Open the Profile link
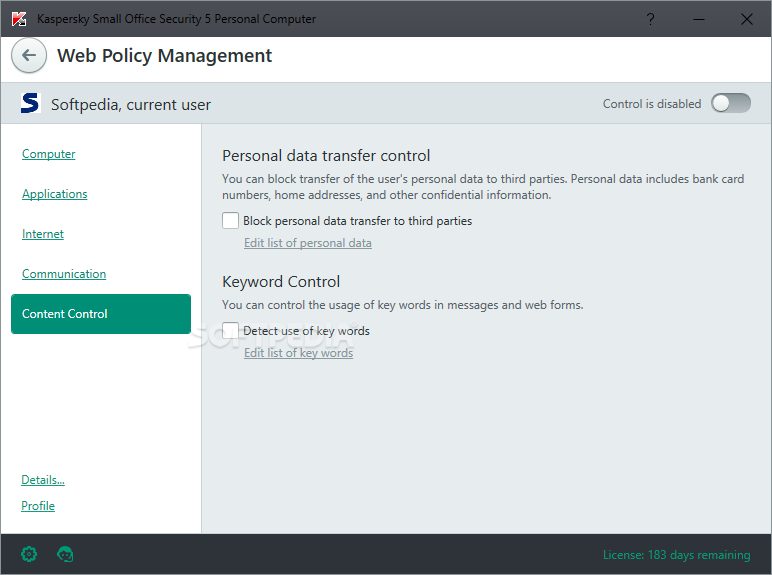Image resolution: width=772 pixels, height=575 pixels. coord(38,506)
